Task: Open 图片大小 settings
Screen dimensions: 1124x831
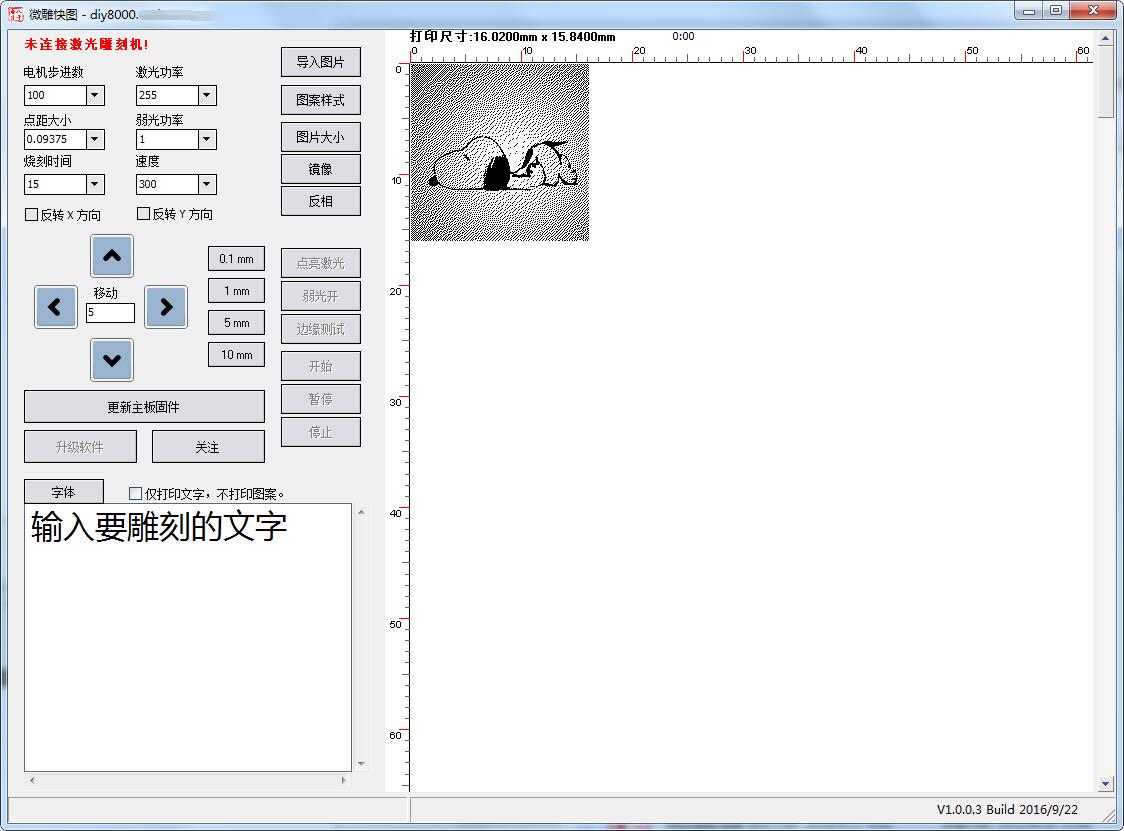Action: [320, 137]
